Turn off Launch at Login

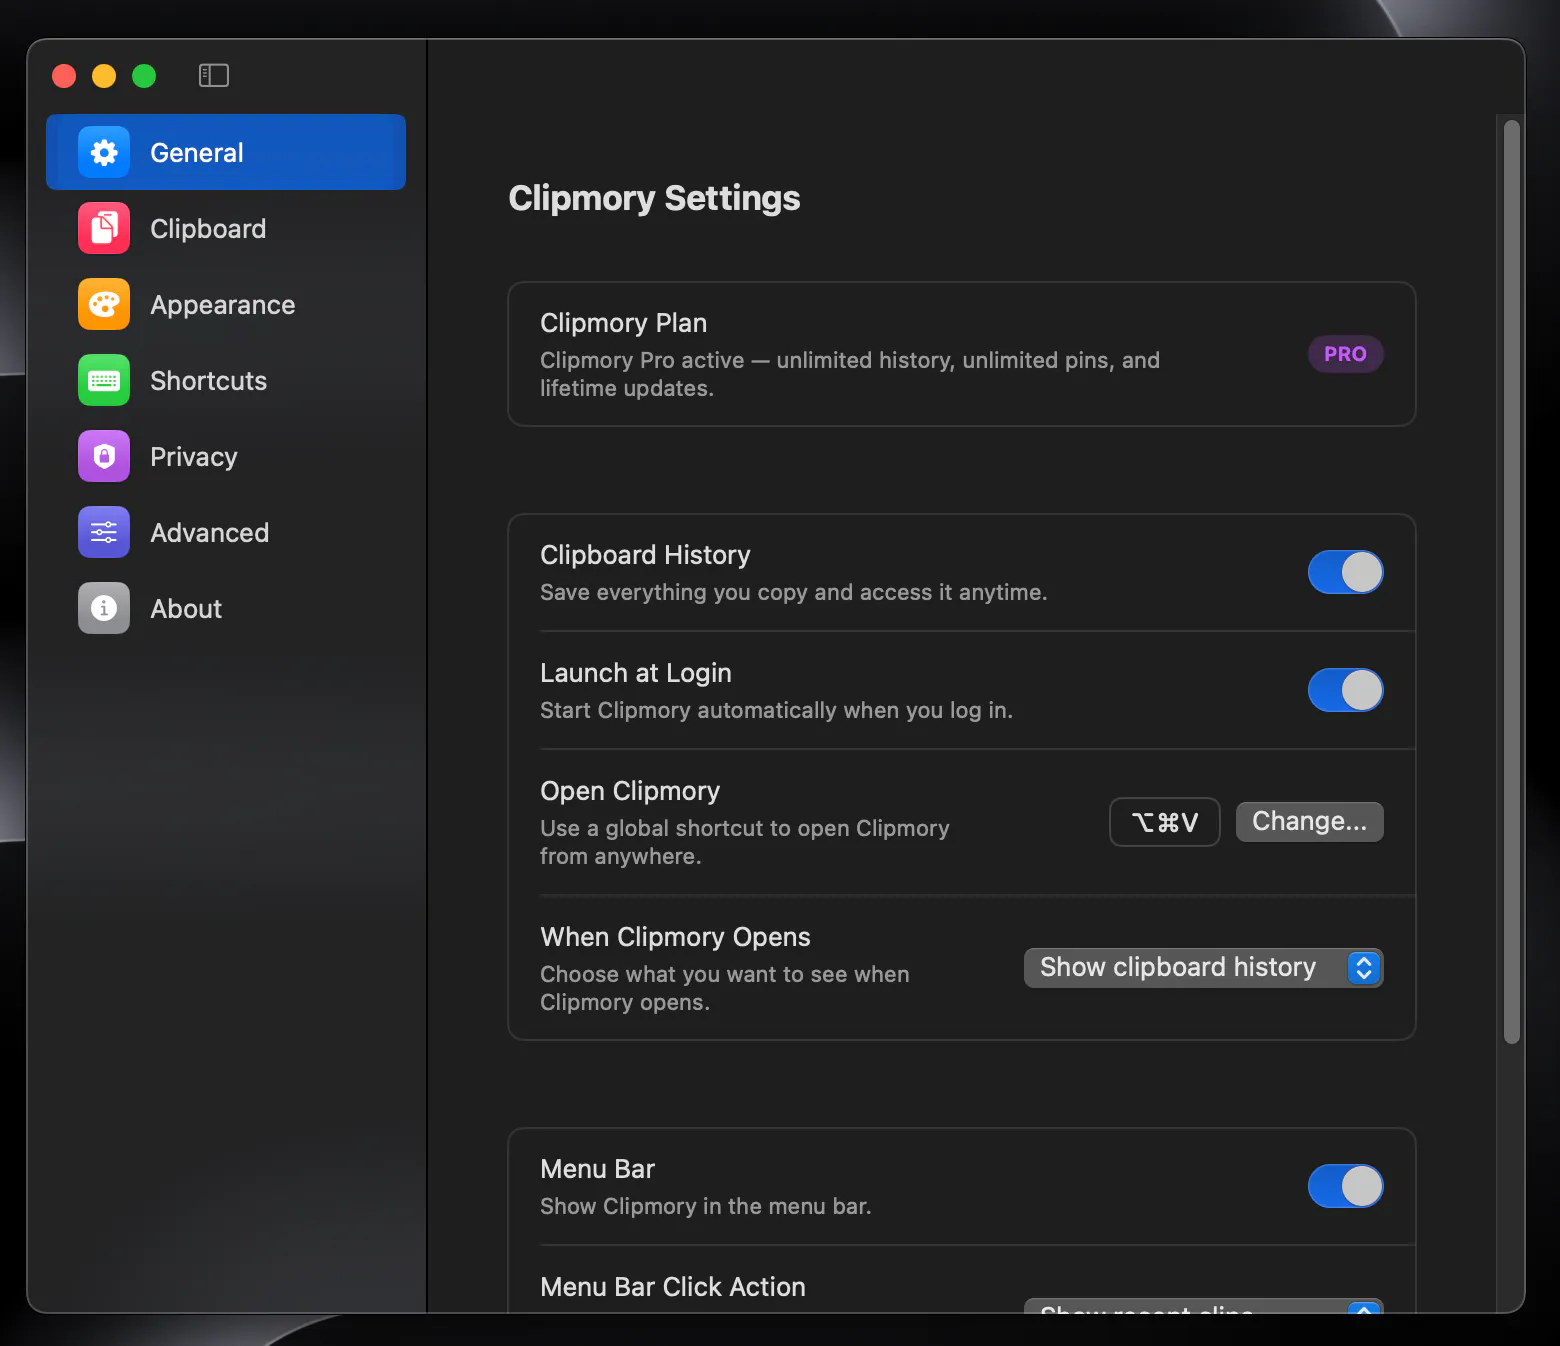[x=1346, y=690]
